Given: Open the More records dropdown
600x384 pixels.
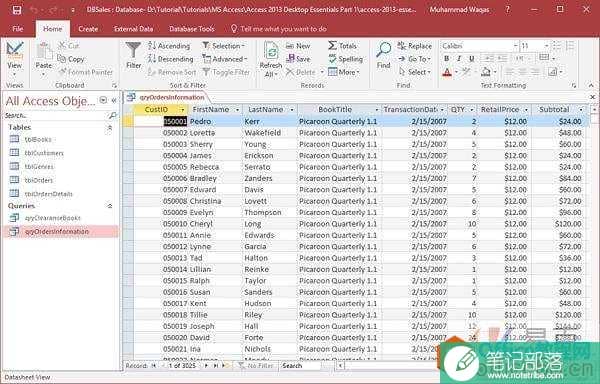Looking at the screenshot, I should (344, 72).
